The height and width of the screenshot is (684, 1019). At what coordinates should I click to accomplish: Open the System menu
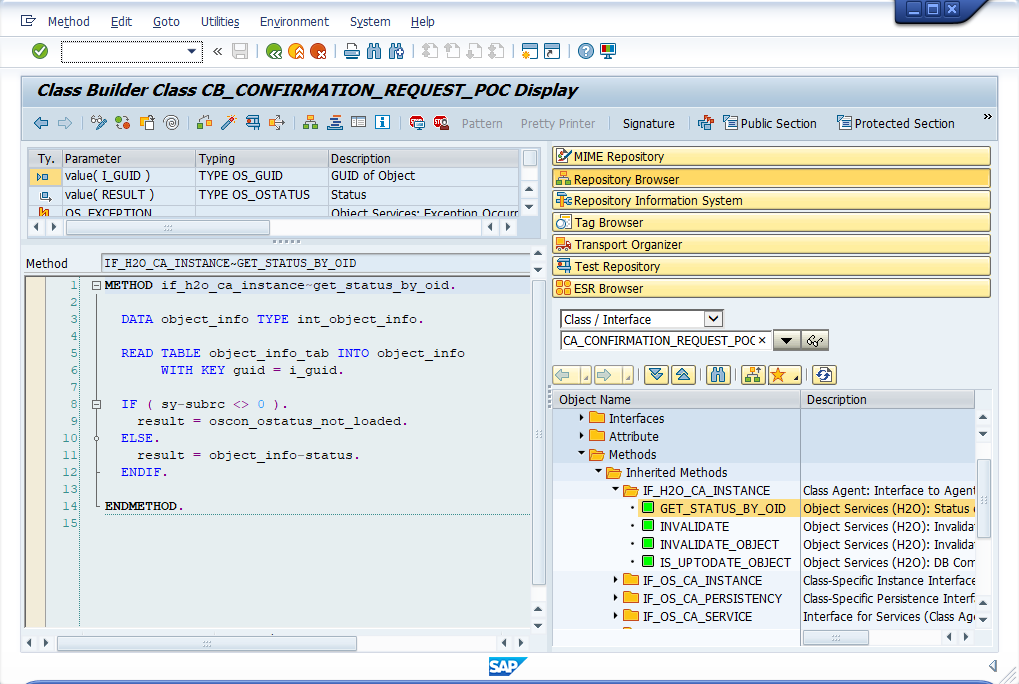[x=370, y=21]
